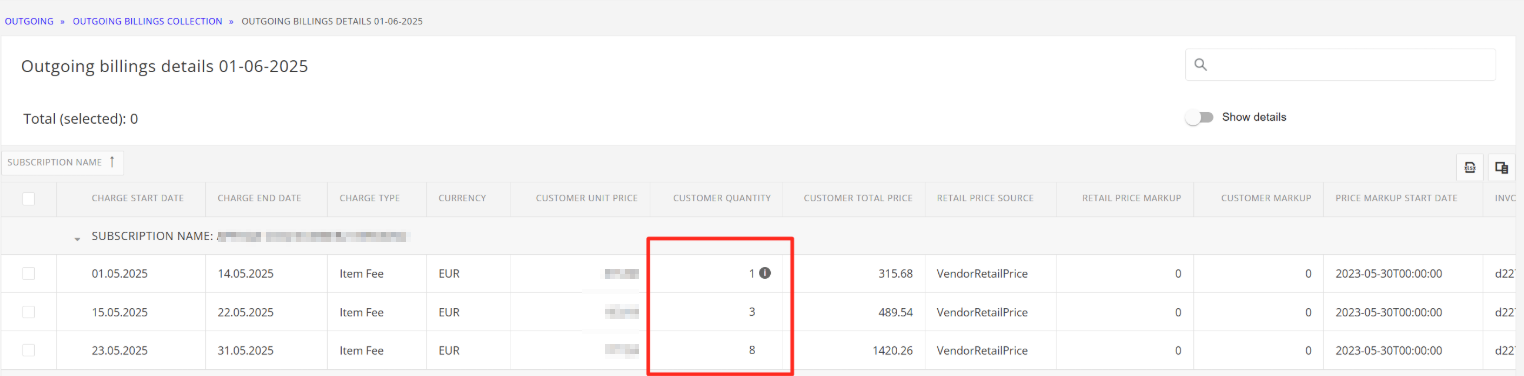This screenshot has width=1524, height=376.
Task: Click the Total (selected): 0 text
Action: (81, 119)
